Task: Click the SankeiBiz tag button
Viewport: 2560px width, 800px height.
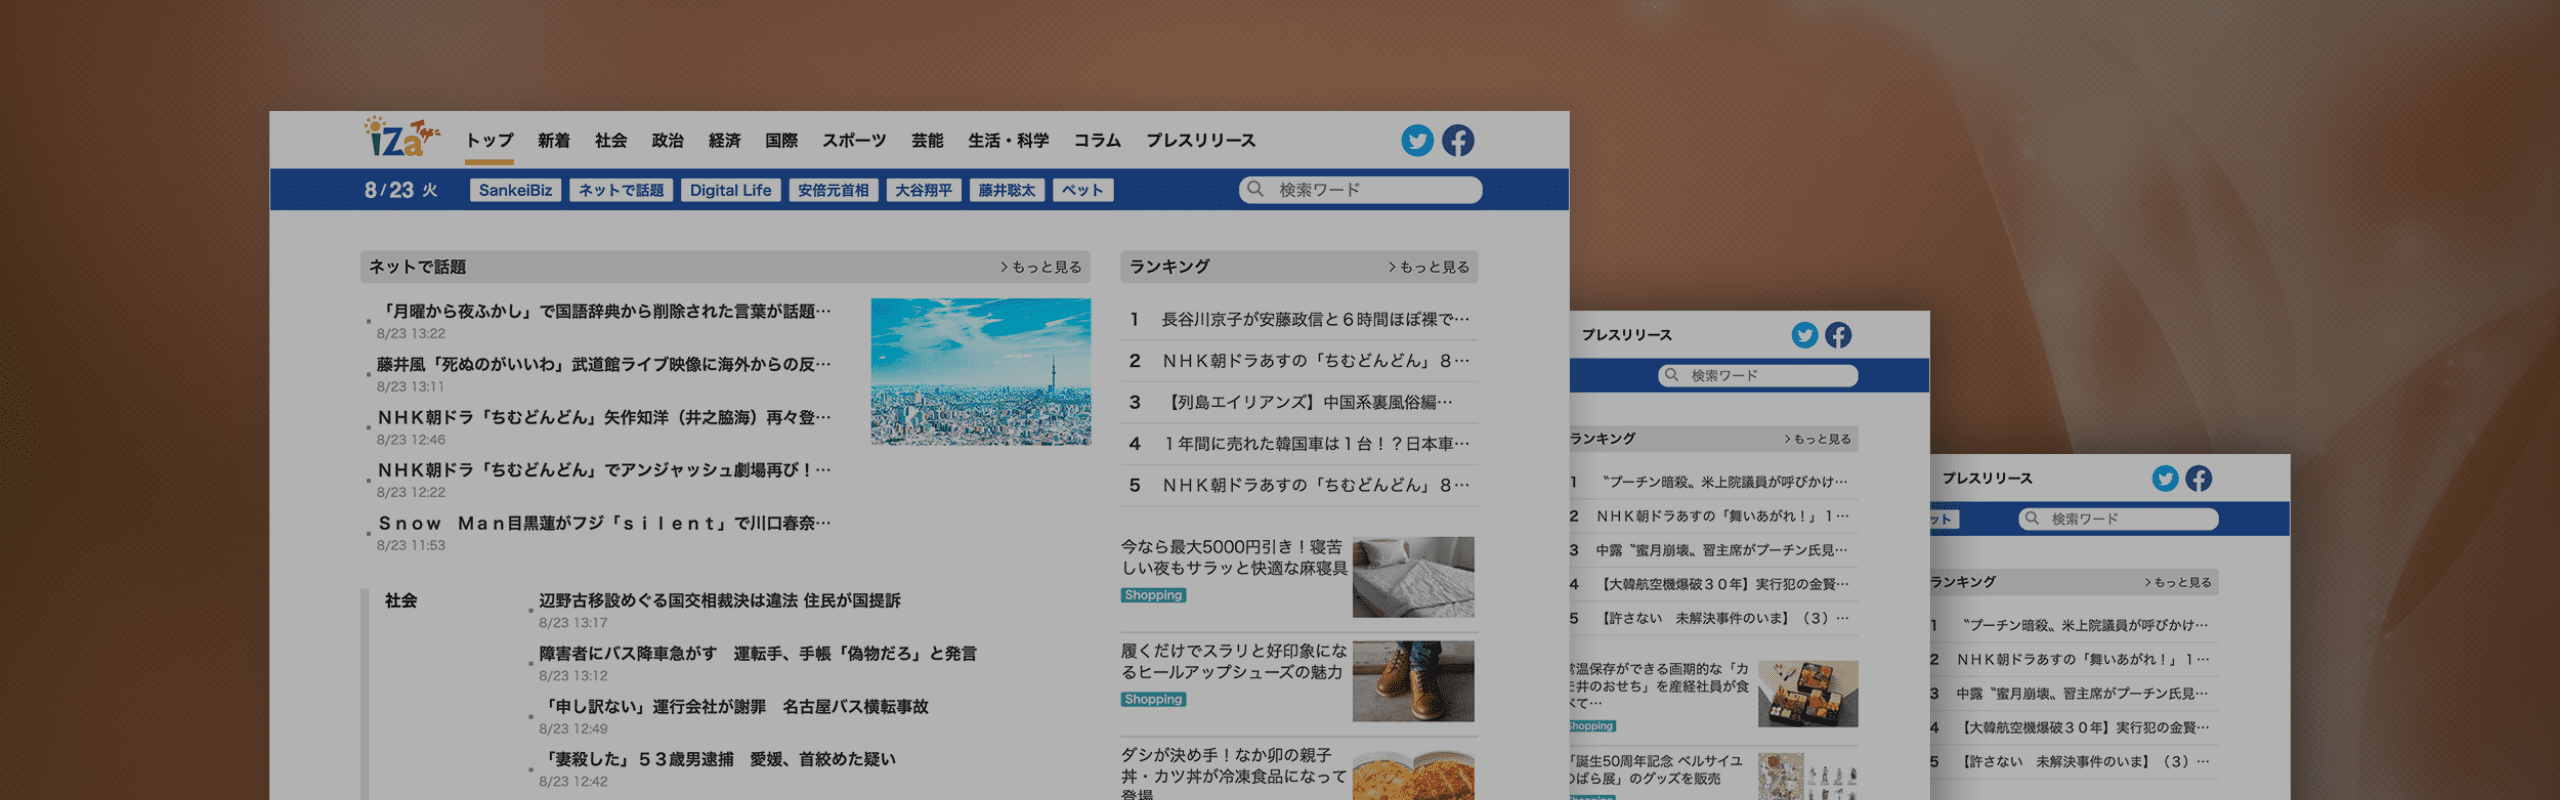Action: coord(515,190)
